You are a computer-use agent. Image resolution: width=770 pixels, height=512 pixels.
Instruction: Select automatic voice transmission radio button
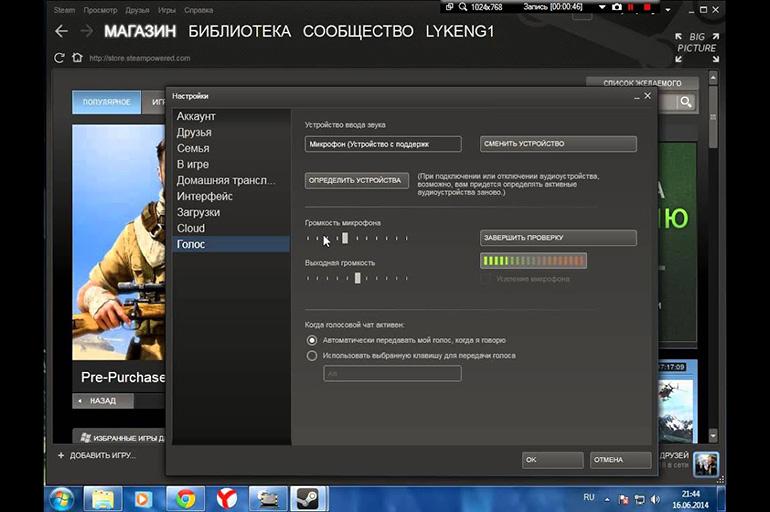pos(312,340)
